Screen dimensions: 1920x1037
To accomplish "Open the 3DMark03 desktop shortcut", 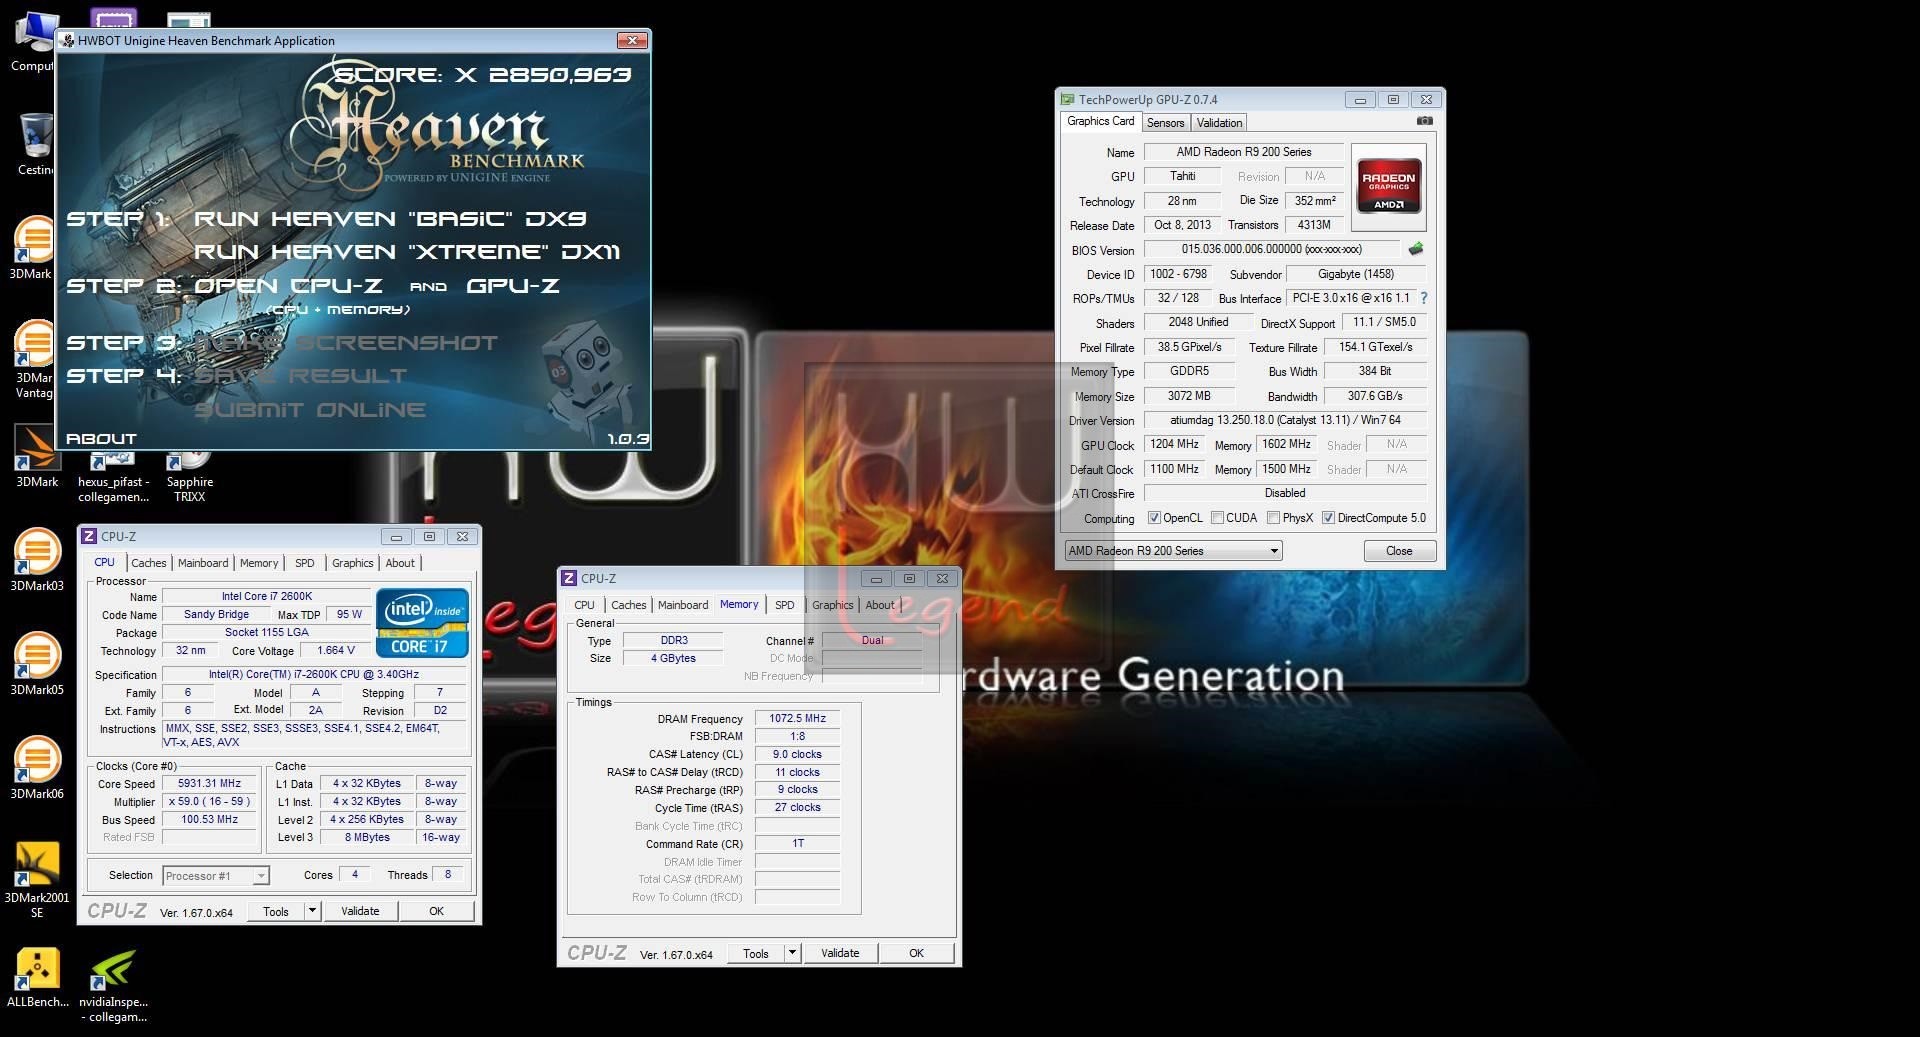I will pyautogui.click(x=36, y=560).
